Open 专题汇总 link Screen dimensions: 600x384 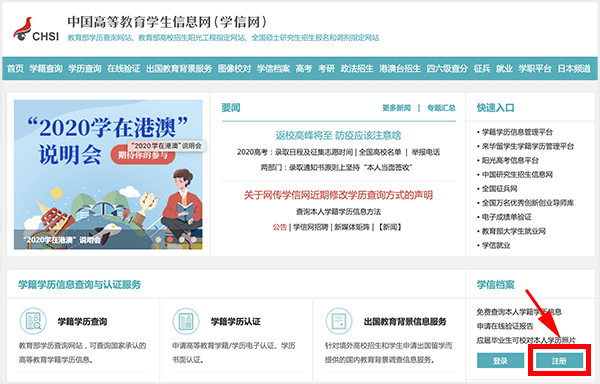coord(441,108)
